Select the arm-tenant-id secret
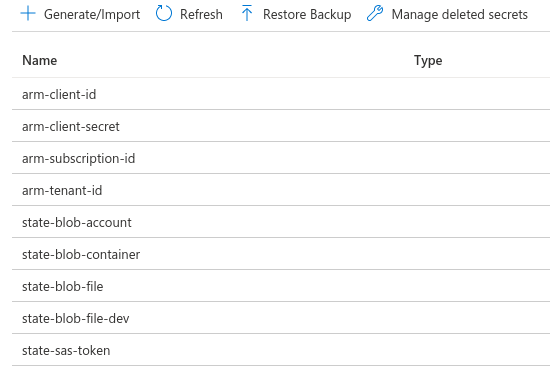Screen dimensions: 550x377 point(62,190)
